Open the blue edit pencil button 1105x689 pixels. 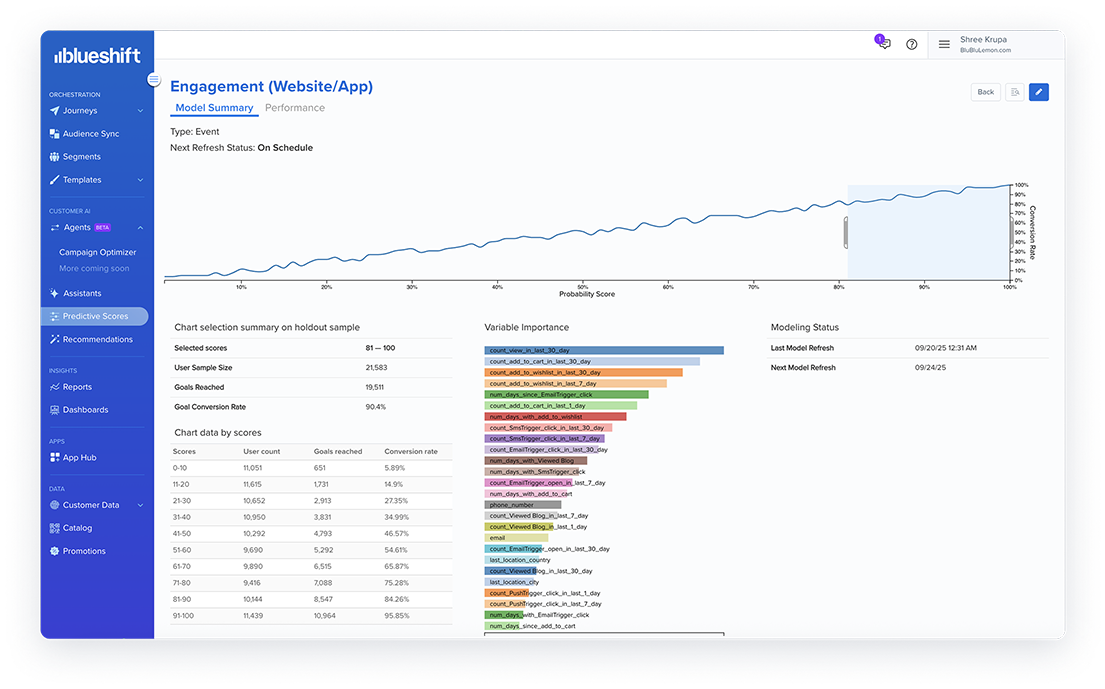1038,91
